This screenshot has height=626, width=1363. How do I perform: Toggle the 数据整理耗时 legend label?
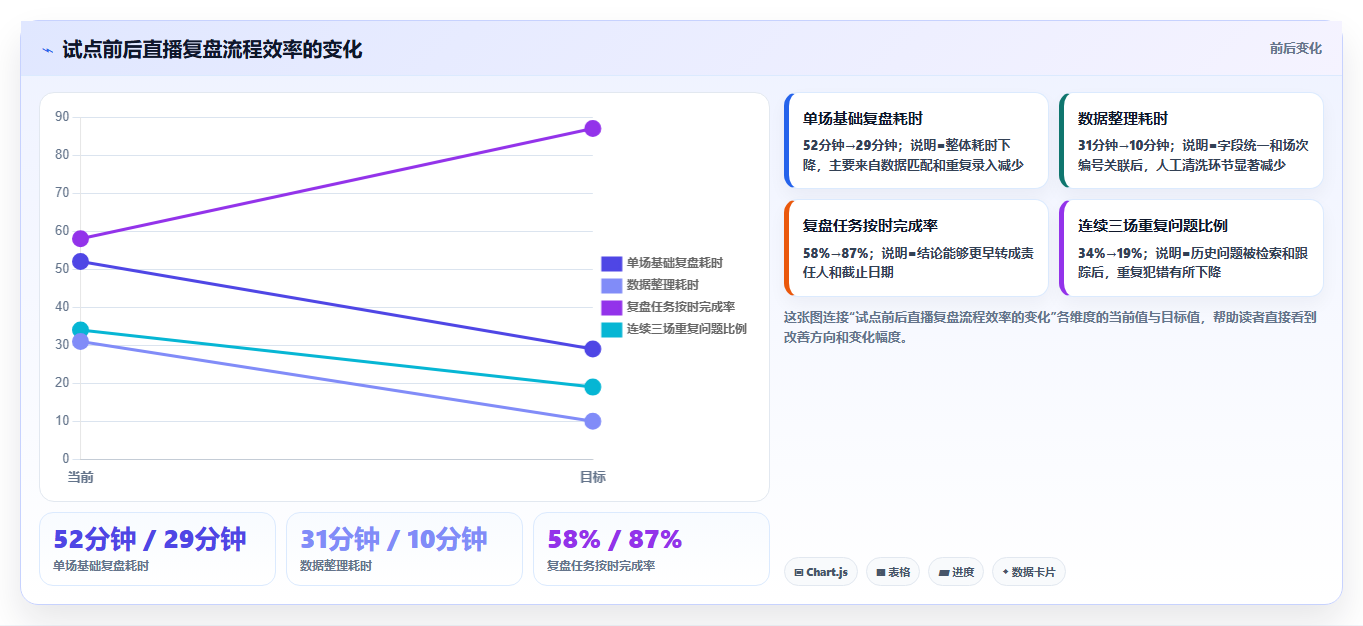(663, 285)
